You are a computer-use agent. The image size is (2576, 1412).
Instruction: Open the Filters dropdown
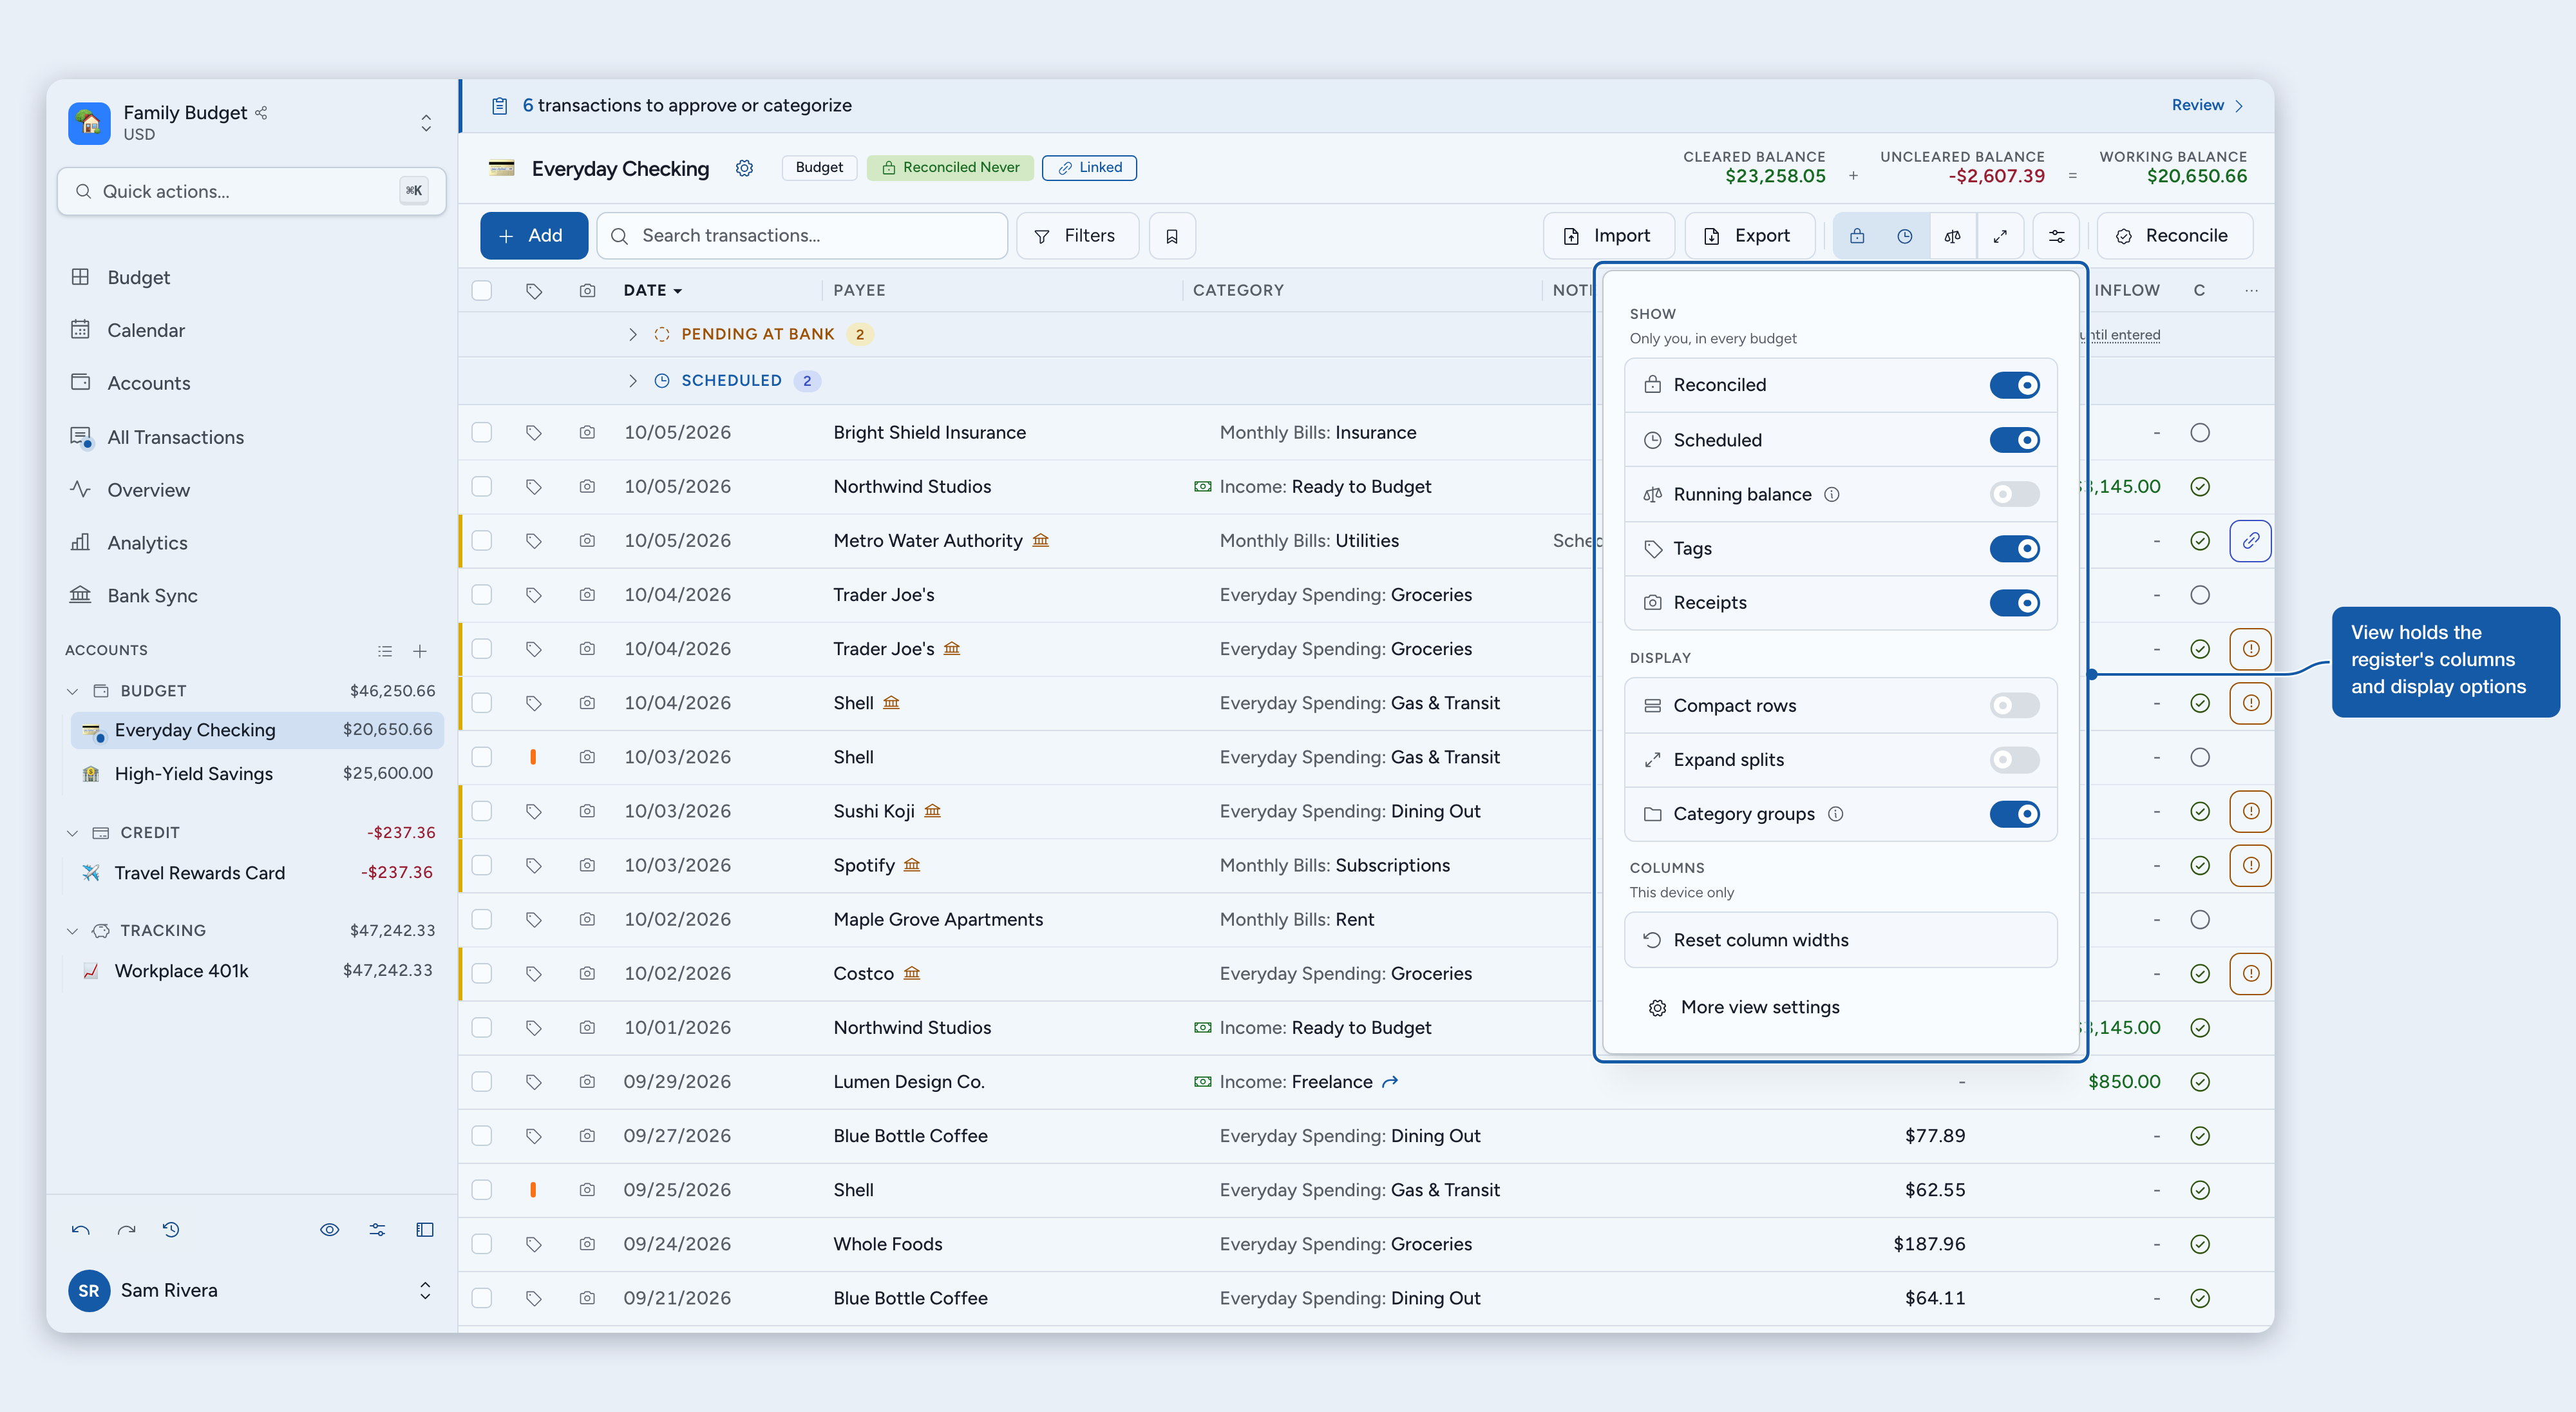click(x=1077, y=236)
